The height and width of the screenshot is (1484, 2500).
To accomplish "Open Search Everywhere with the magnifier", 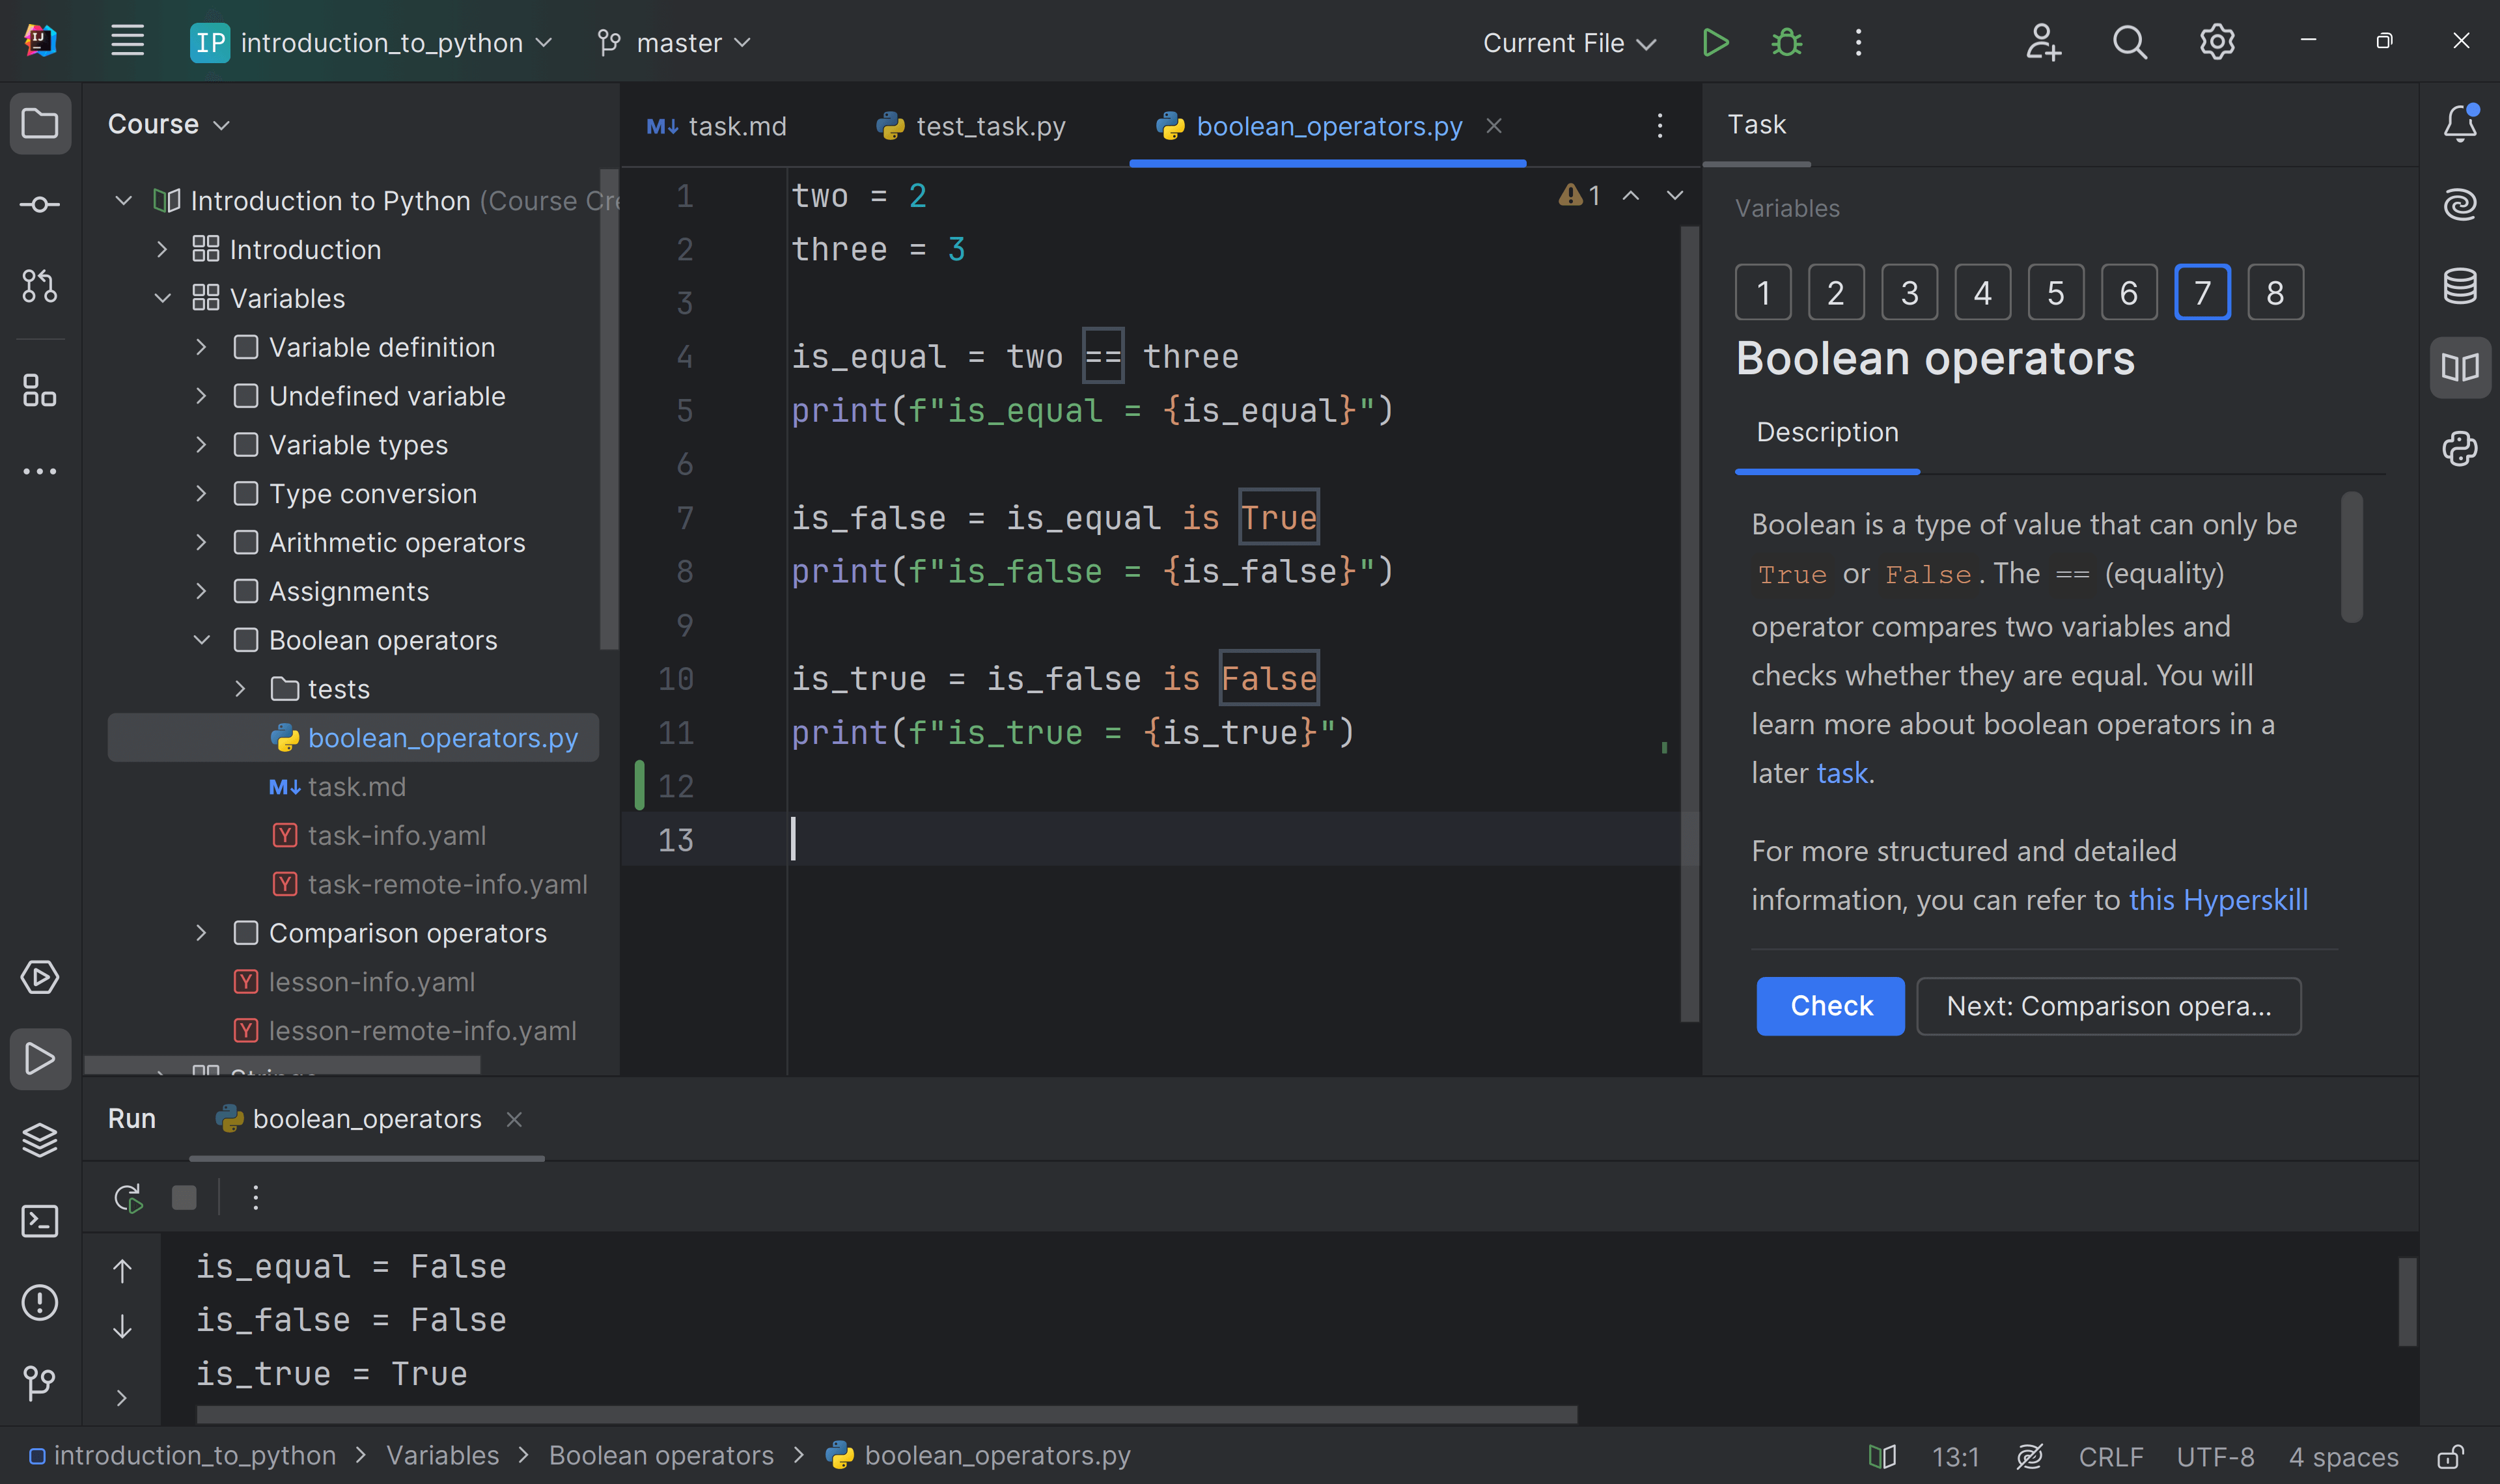I will 2129,42.
